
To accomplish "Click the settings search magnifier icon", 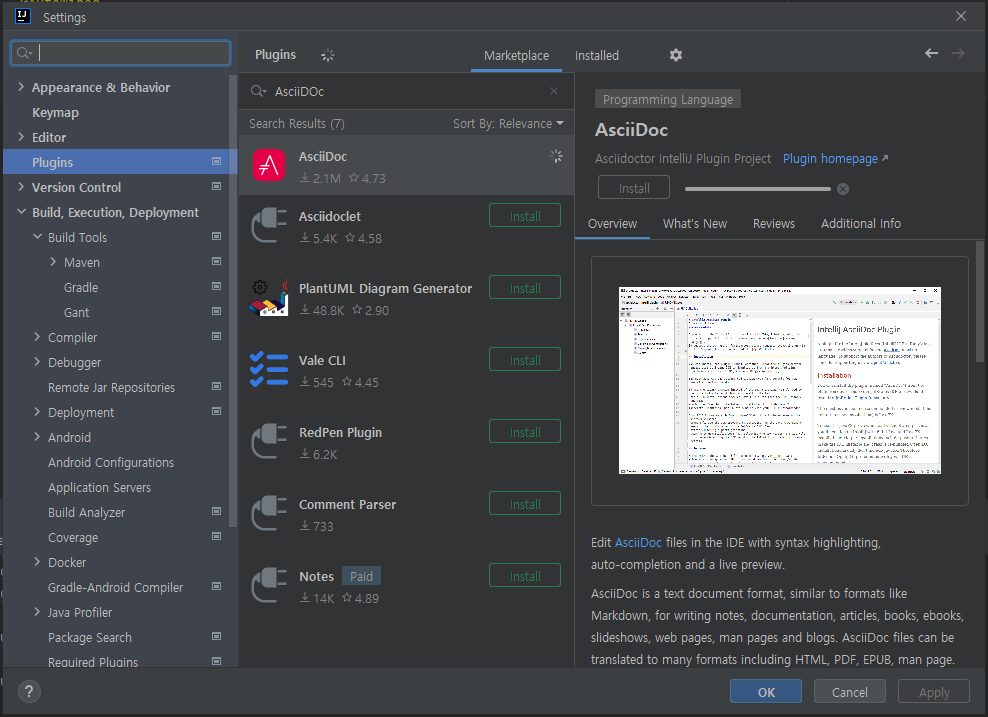I will point(24,53).
